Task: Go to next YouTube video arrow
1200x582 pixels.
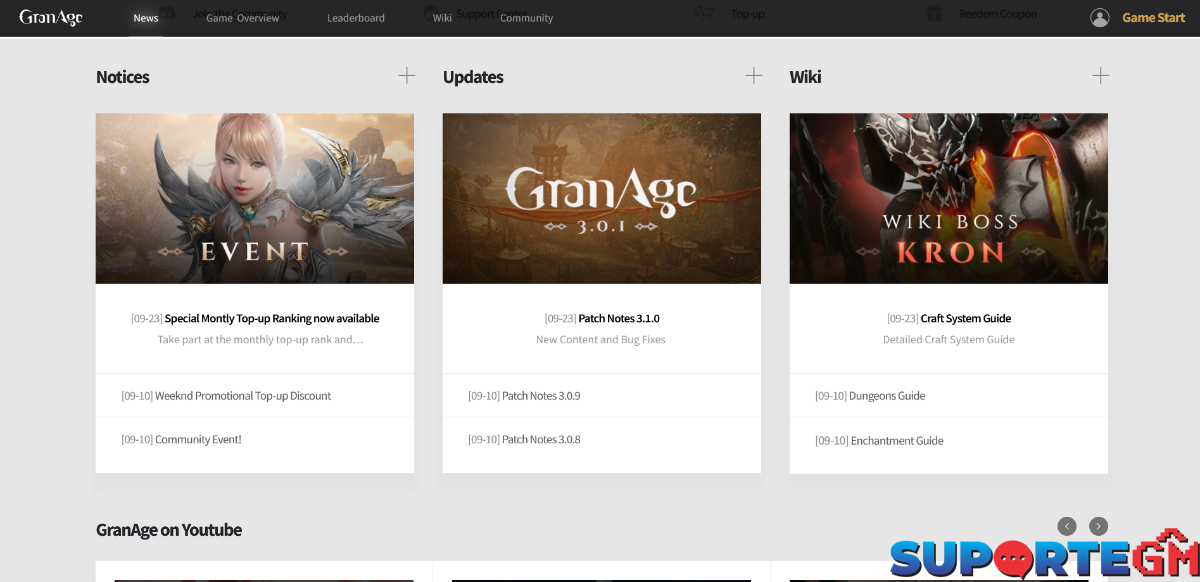Action: click(x=1098, y=526)
